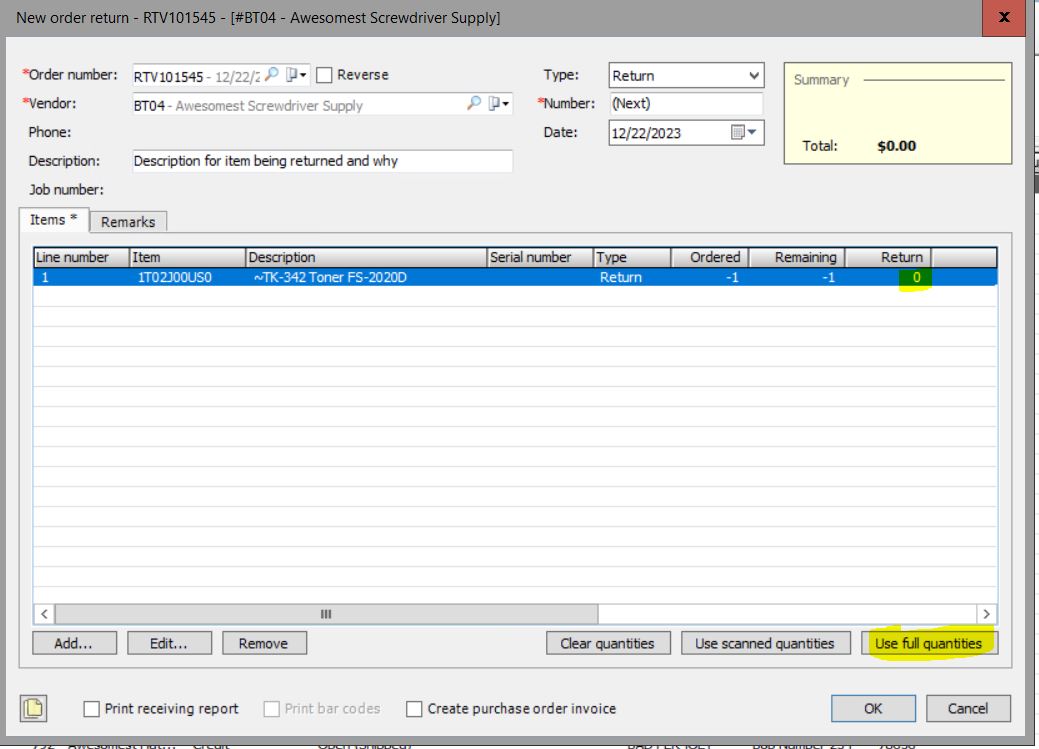Close the New order return dialog
Screen dimensions: 1039x749
(1004, 17)
